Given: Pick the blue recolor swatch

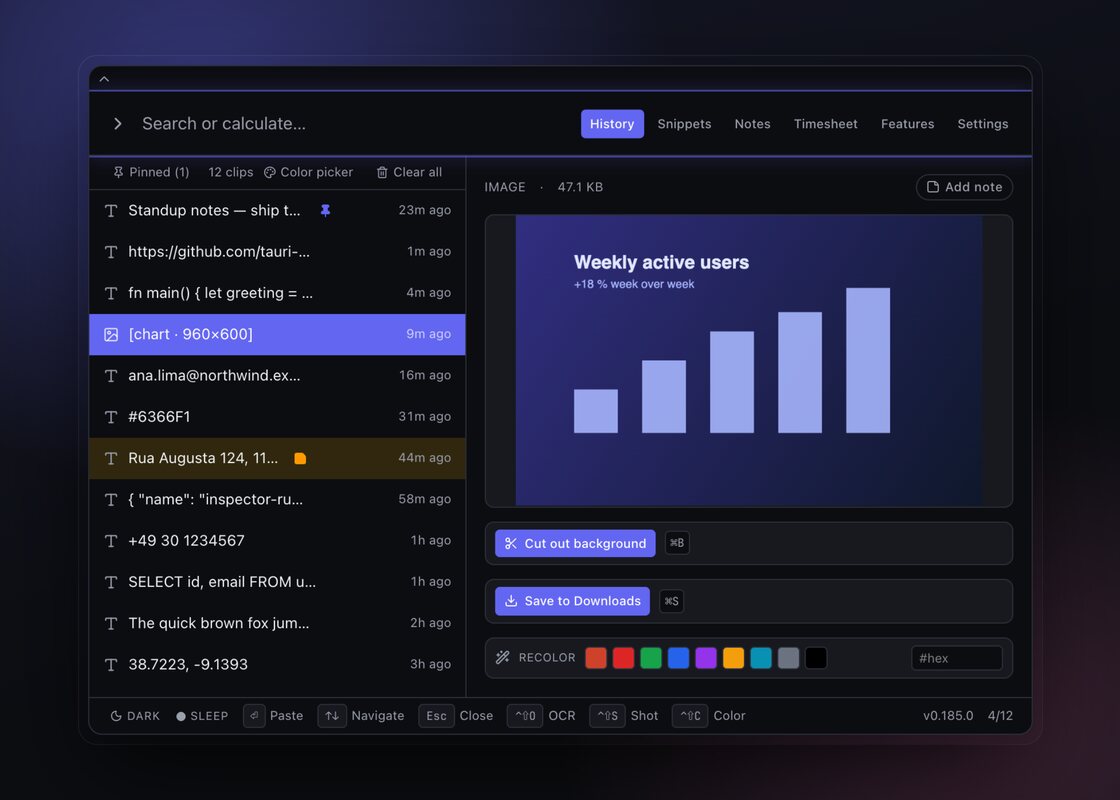Looking at the screenshot, I should (x=679, y=658).
